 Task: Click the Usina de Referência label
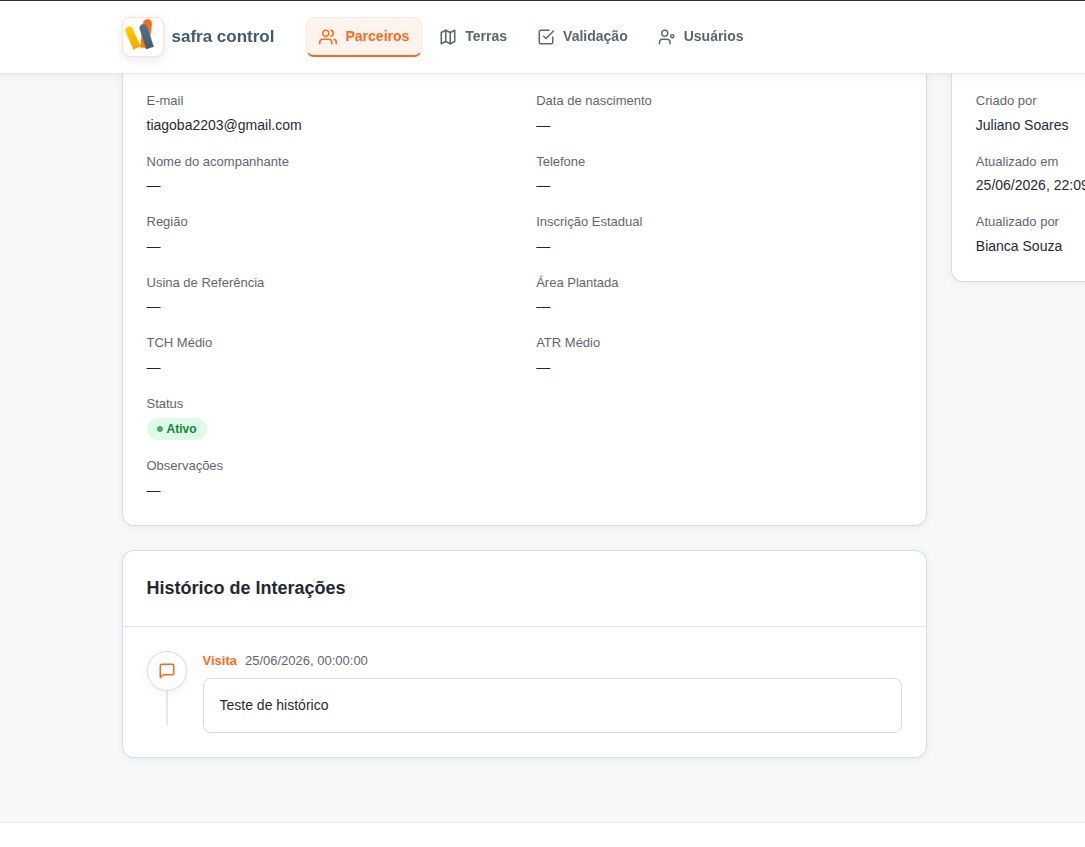coord(206,282)
